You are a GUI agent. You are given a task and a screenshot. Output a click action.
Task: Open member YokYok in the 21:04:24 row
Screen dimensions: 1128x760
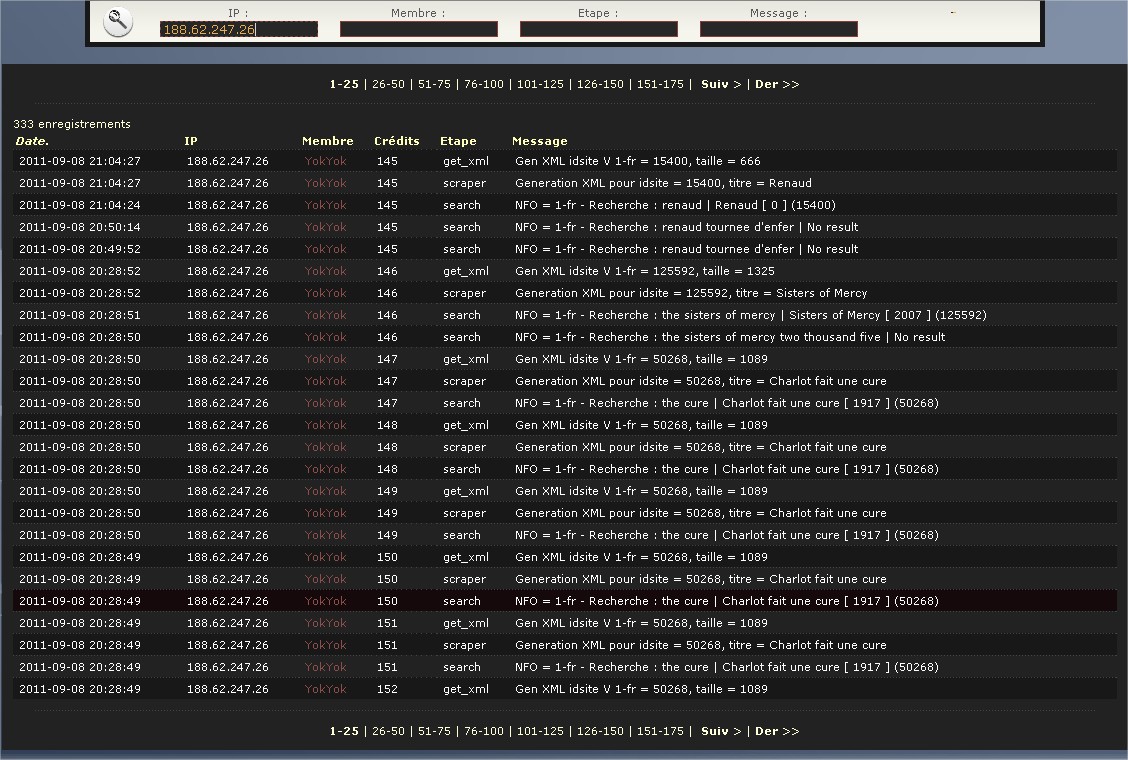tap(325, 205)
